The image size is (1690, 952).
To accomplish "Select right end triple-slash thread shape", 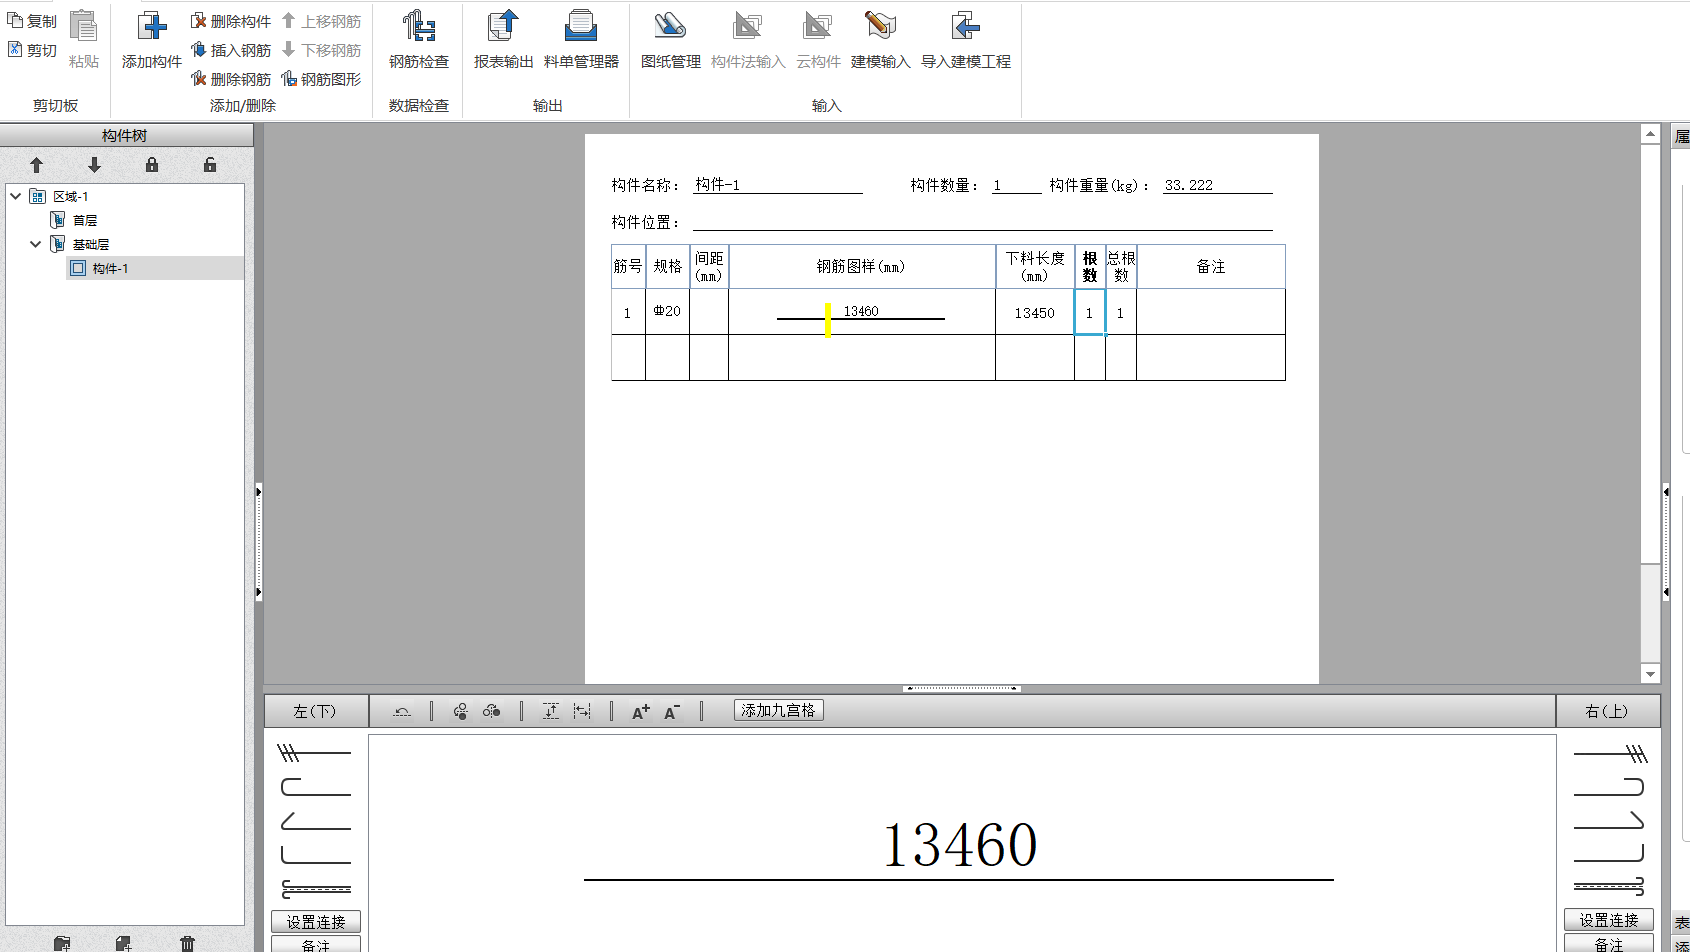I will [1609, 753].
